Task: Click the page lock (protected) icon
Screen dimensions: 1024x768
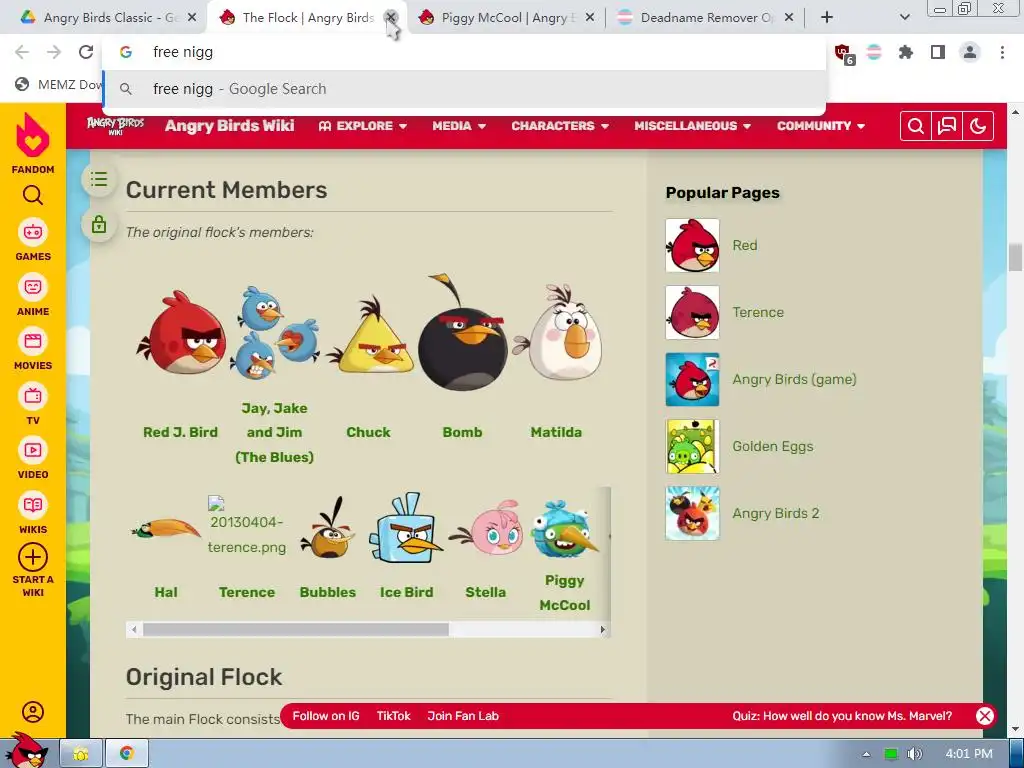Action: pyautogui.click(x=99, y=224)
